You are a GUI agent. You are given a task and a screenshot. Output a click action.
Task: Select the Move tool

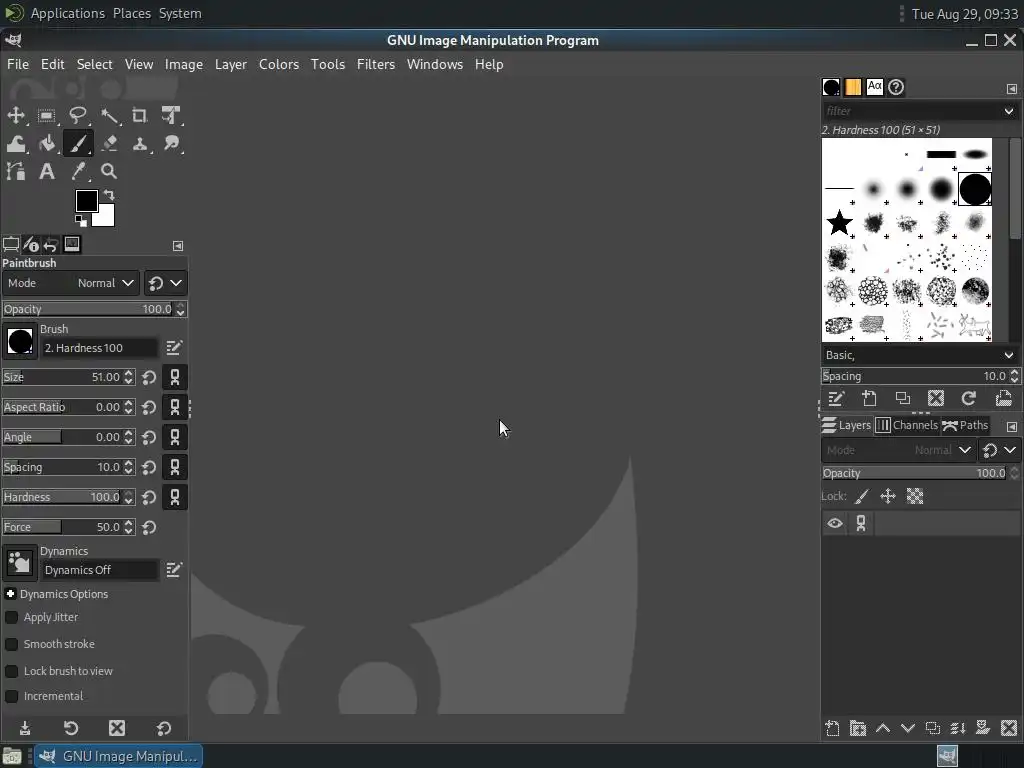(16, 116)
